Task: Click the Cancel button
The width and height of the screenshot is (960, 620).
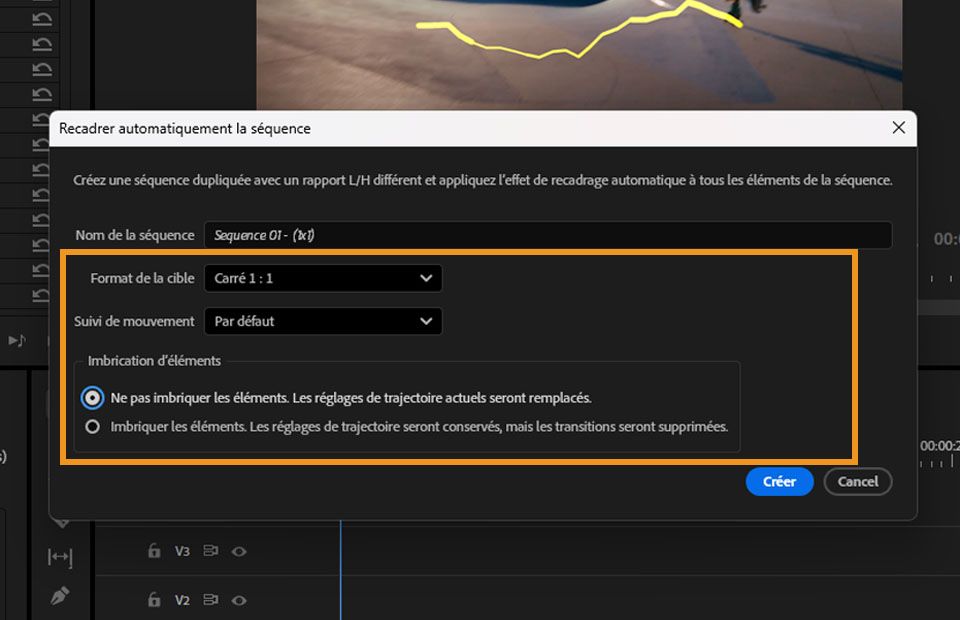Action: (857, 481)
